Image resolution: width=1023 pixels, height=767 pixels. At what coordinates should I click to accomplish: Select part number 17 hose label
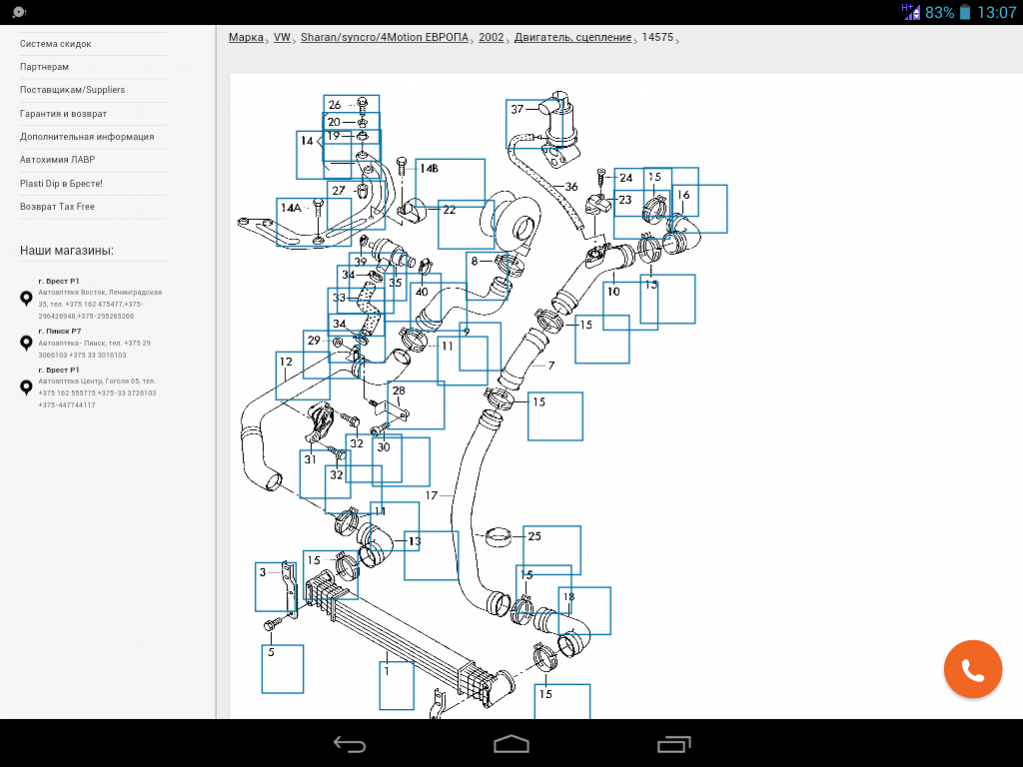pos(432,495)
